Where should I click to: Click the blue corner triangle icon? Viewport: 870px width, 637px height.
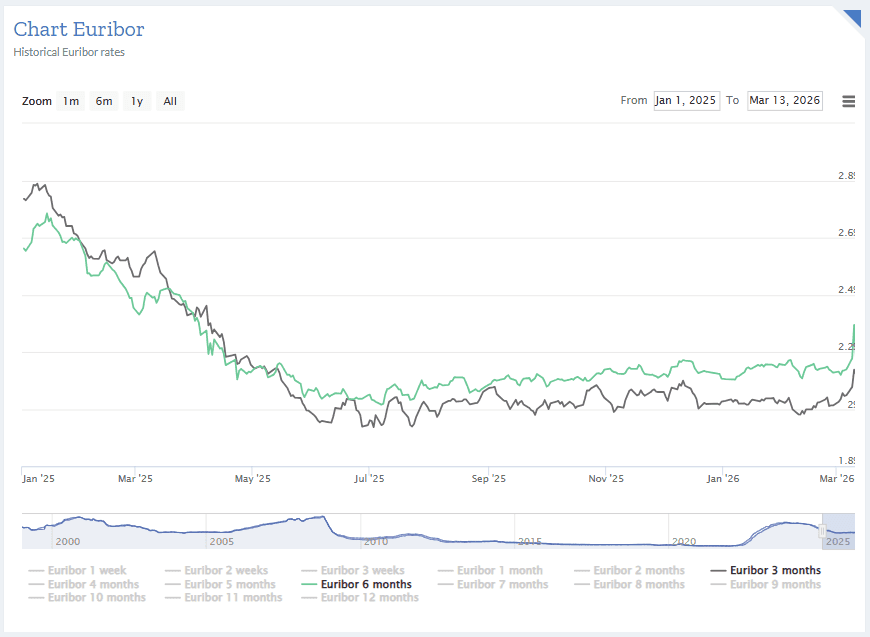click(853, 16)
